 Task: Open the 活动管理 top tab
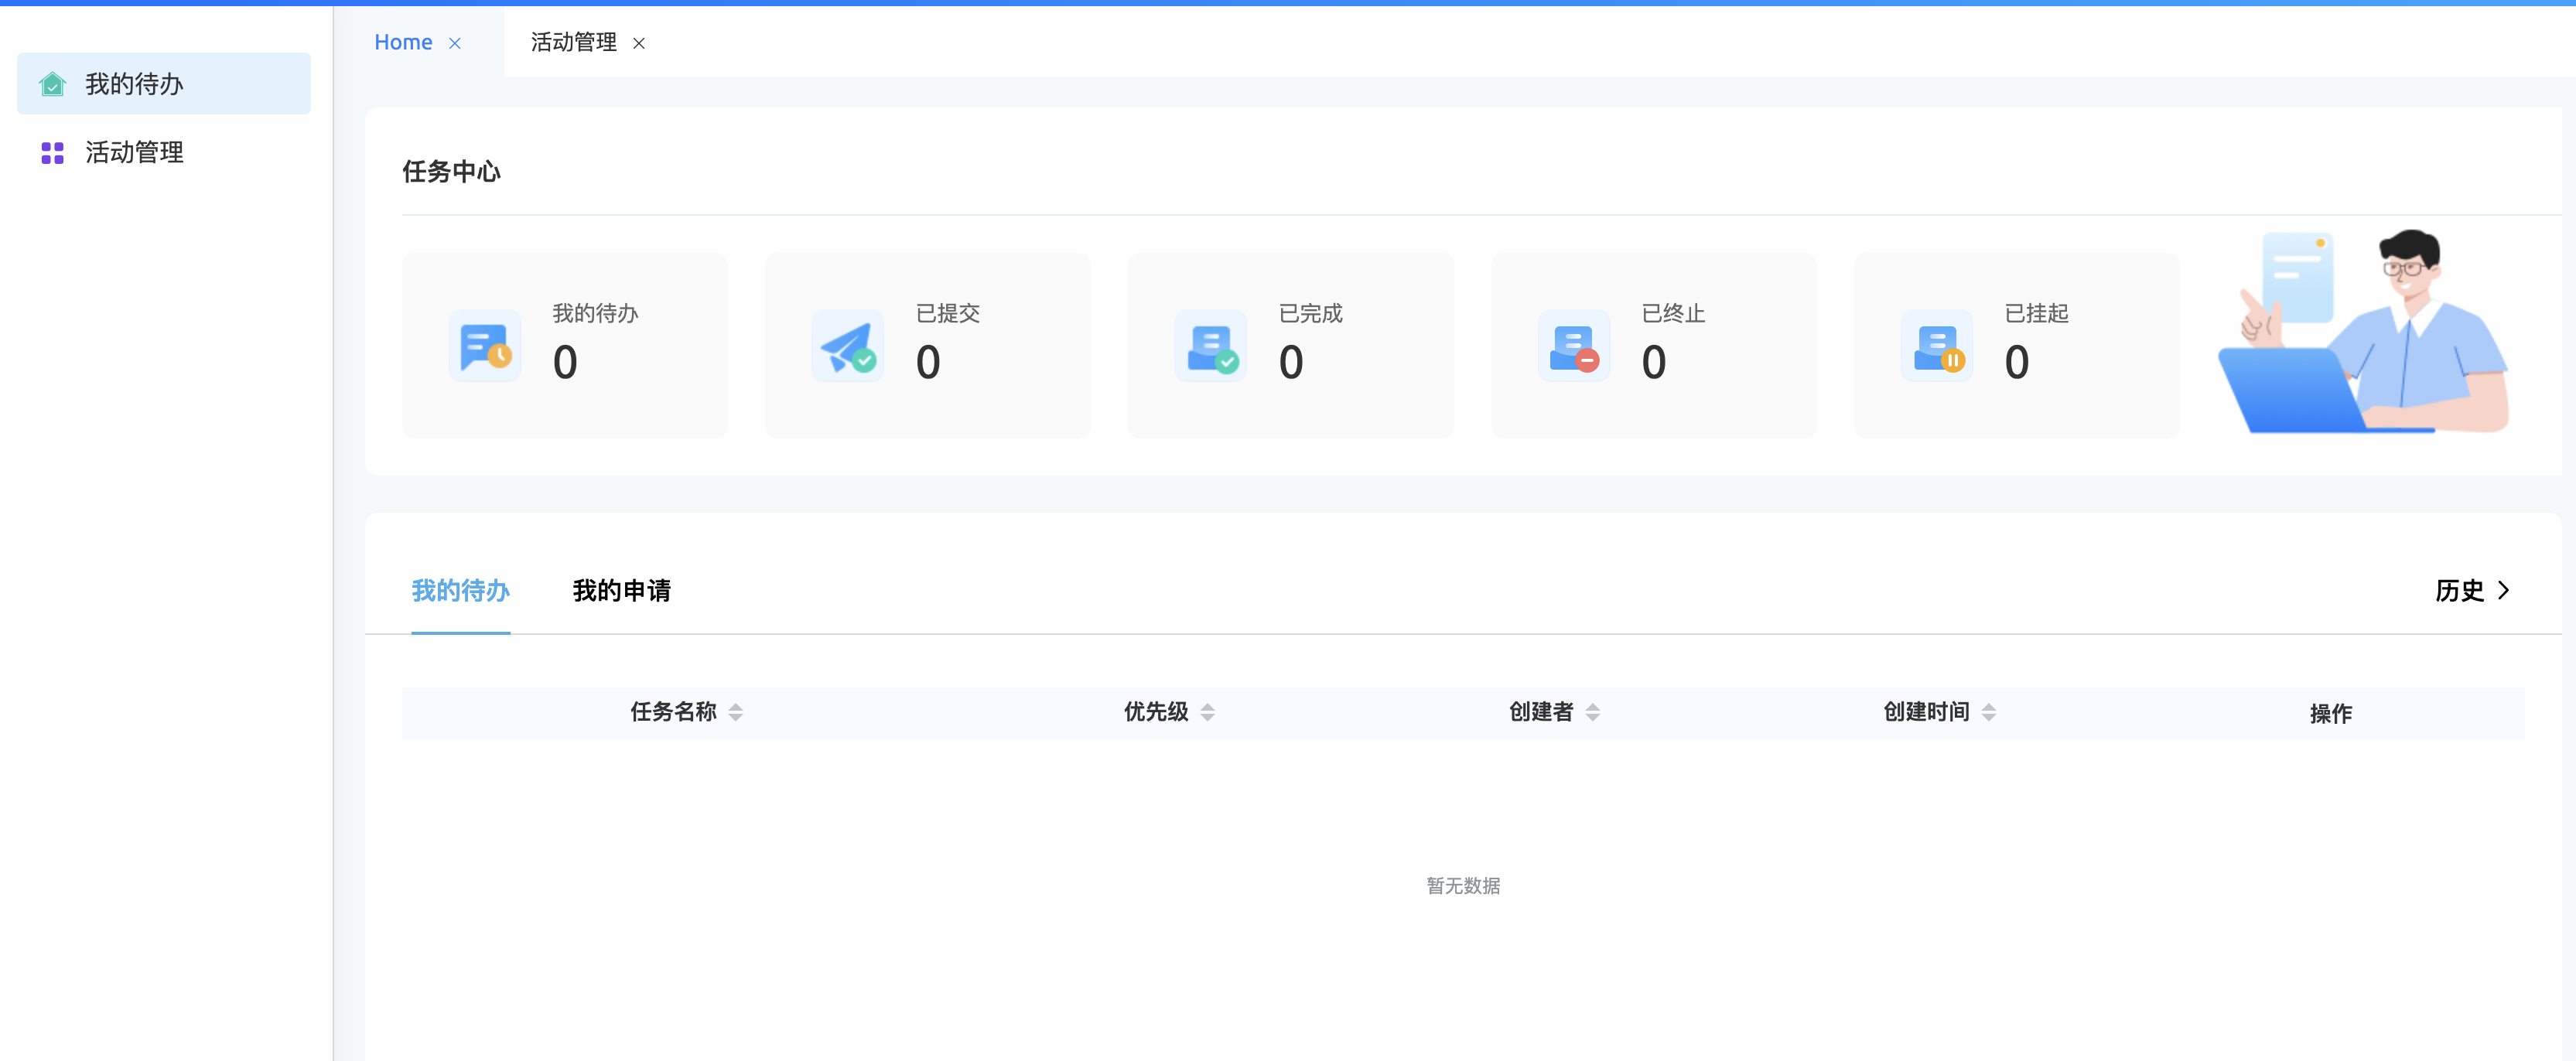coord(573,42)
